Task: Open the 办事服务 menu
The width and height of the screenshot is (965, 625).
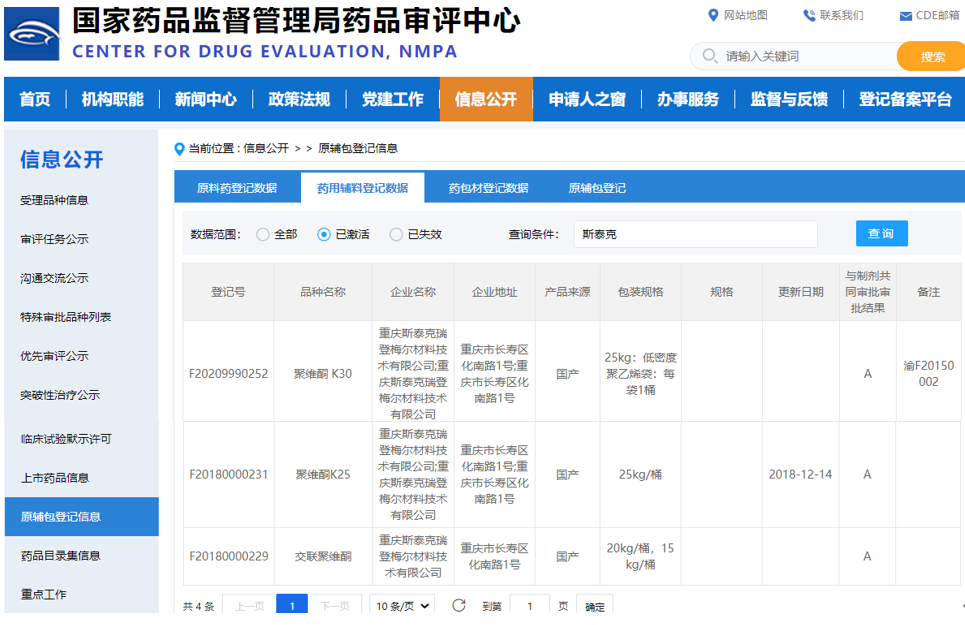Action: click(x=688, y=99)
